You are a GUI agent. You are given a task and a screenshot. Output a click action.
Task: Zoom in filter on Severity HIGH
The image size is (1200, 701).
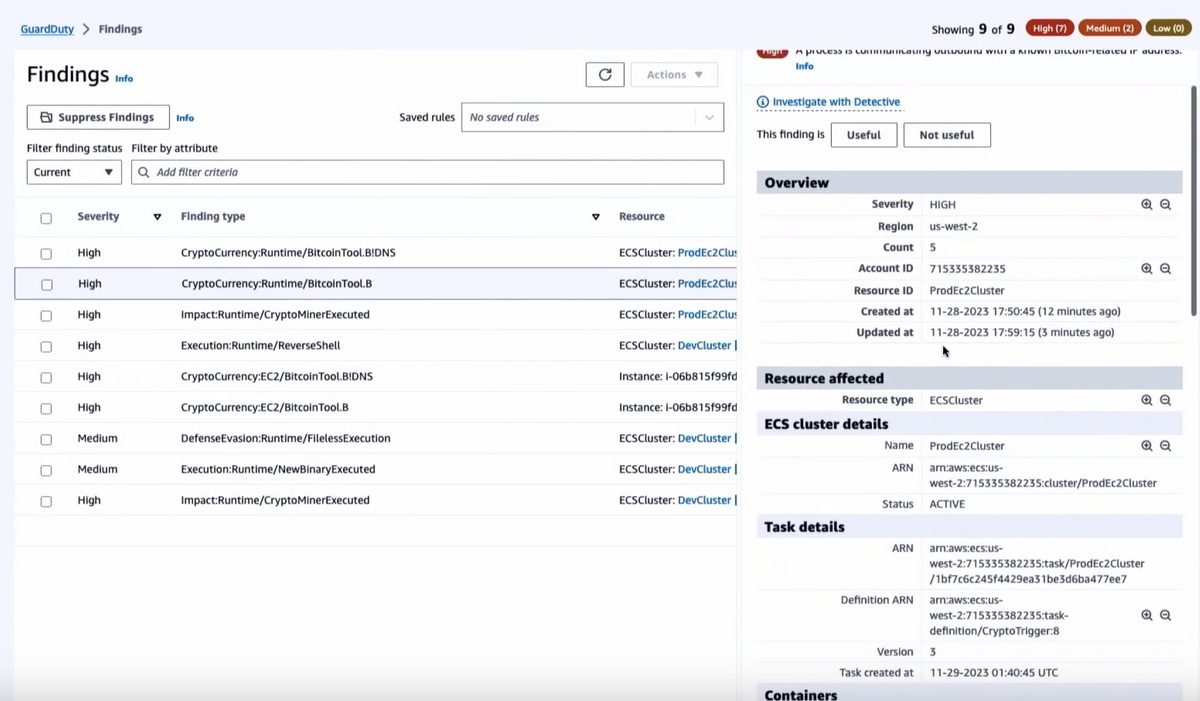tap(1147, 204)
